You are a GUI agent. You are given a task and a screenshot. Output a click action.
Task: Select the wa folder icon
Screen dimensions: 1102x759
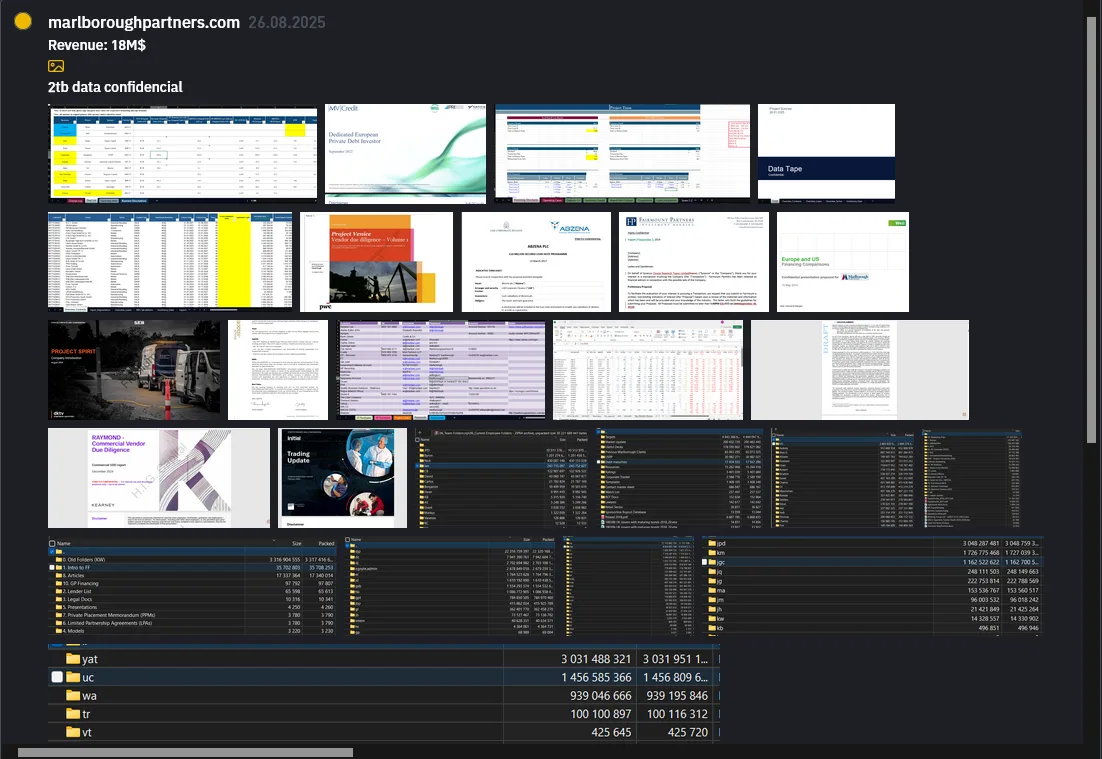click(73, 695)
